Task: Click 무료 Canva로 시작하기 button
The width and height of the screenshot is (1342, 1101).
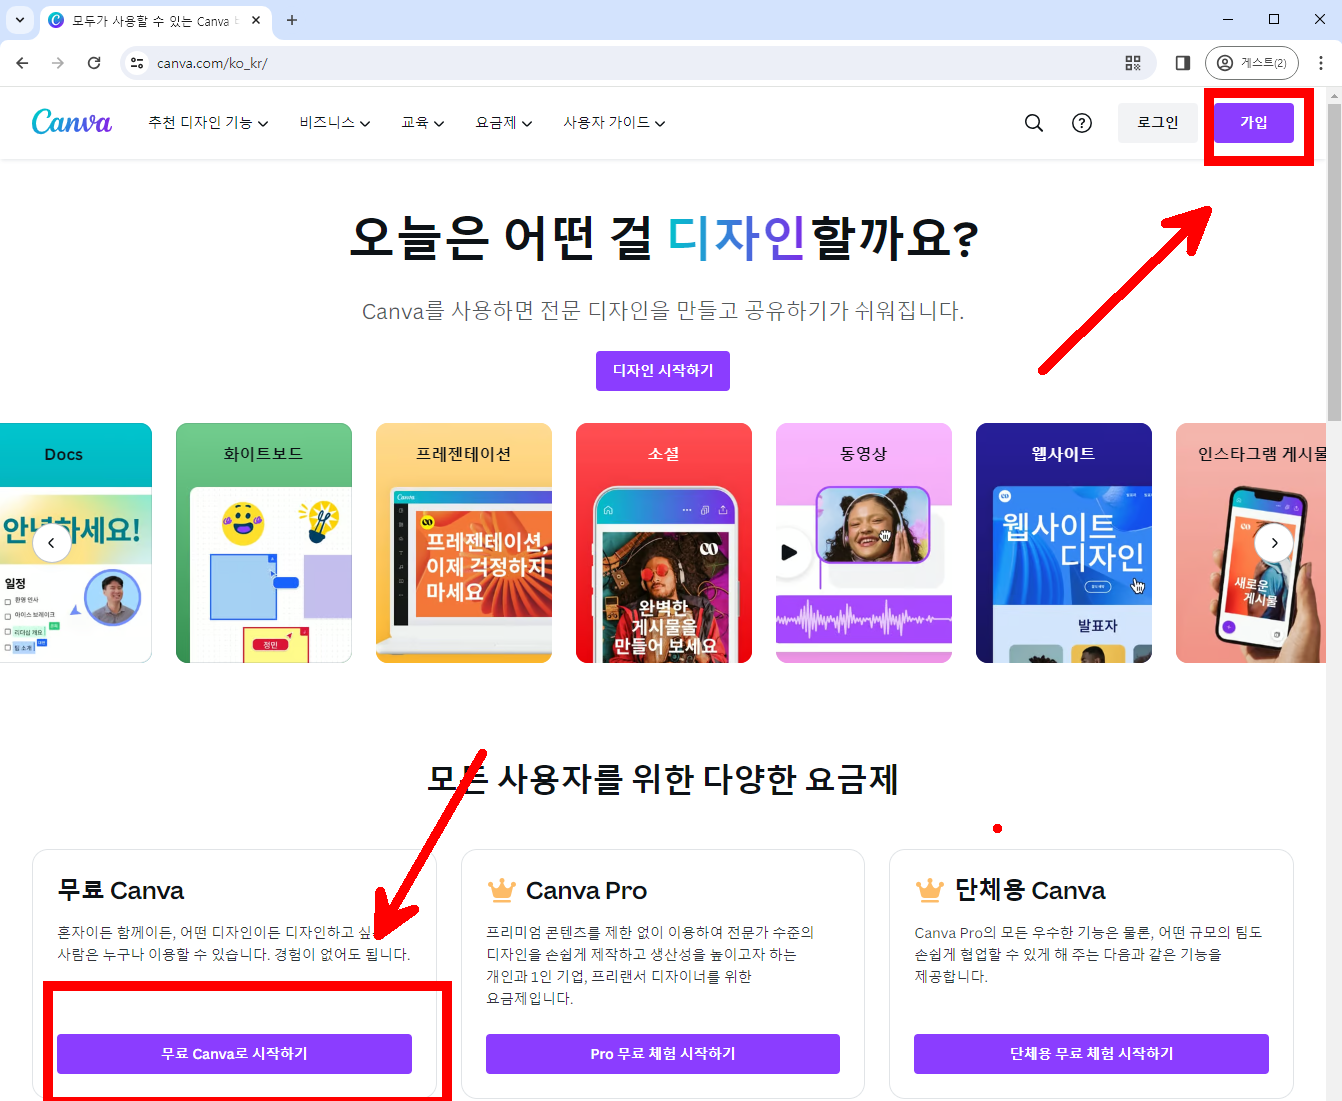Action: click(234, 1054)
